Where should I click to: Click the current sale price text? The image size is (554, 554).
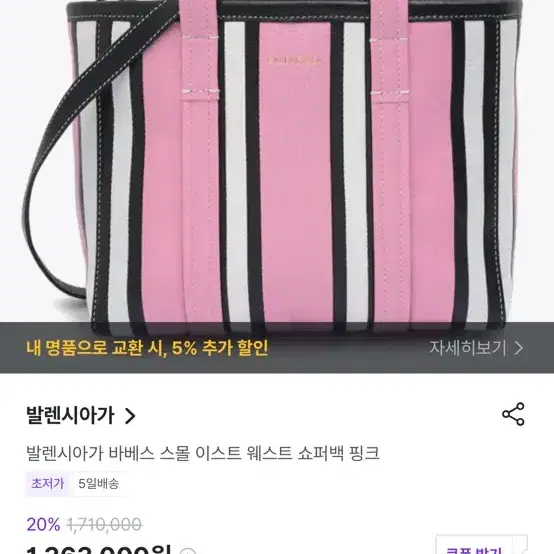pos(98,549)
